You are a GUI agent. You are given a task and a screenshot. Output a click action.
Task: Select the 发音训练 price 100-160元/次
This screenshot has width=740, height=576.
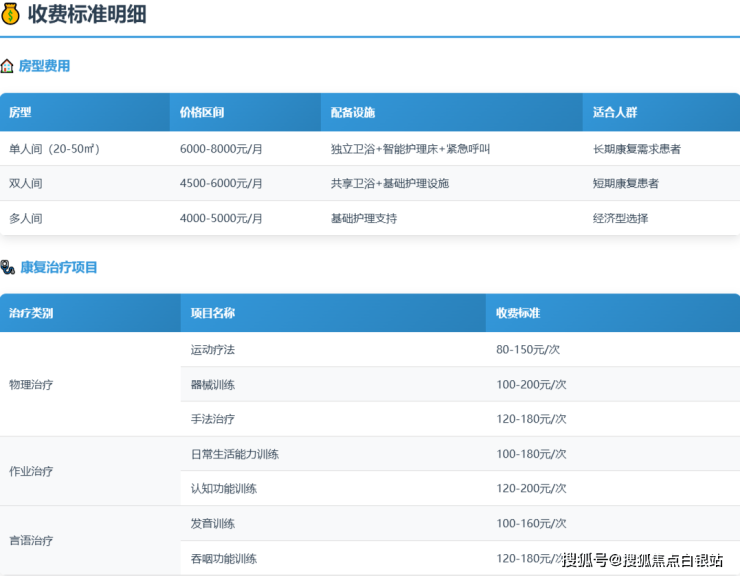[x=531, y=523]
